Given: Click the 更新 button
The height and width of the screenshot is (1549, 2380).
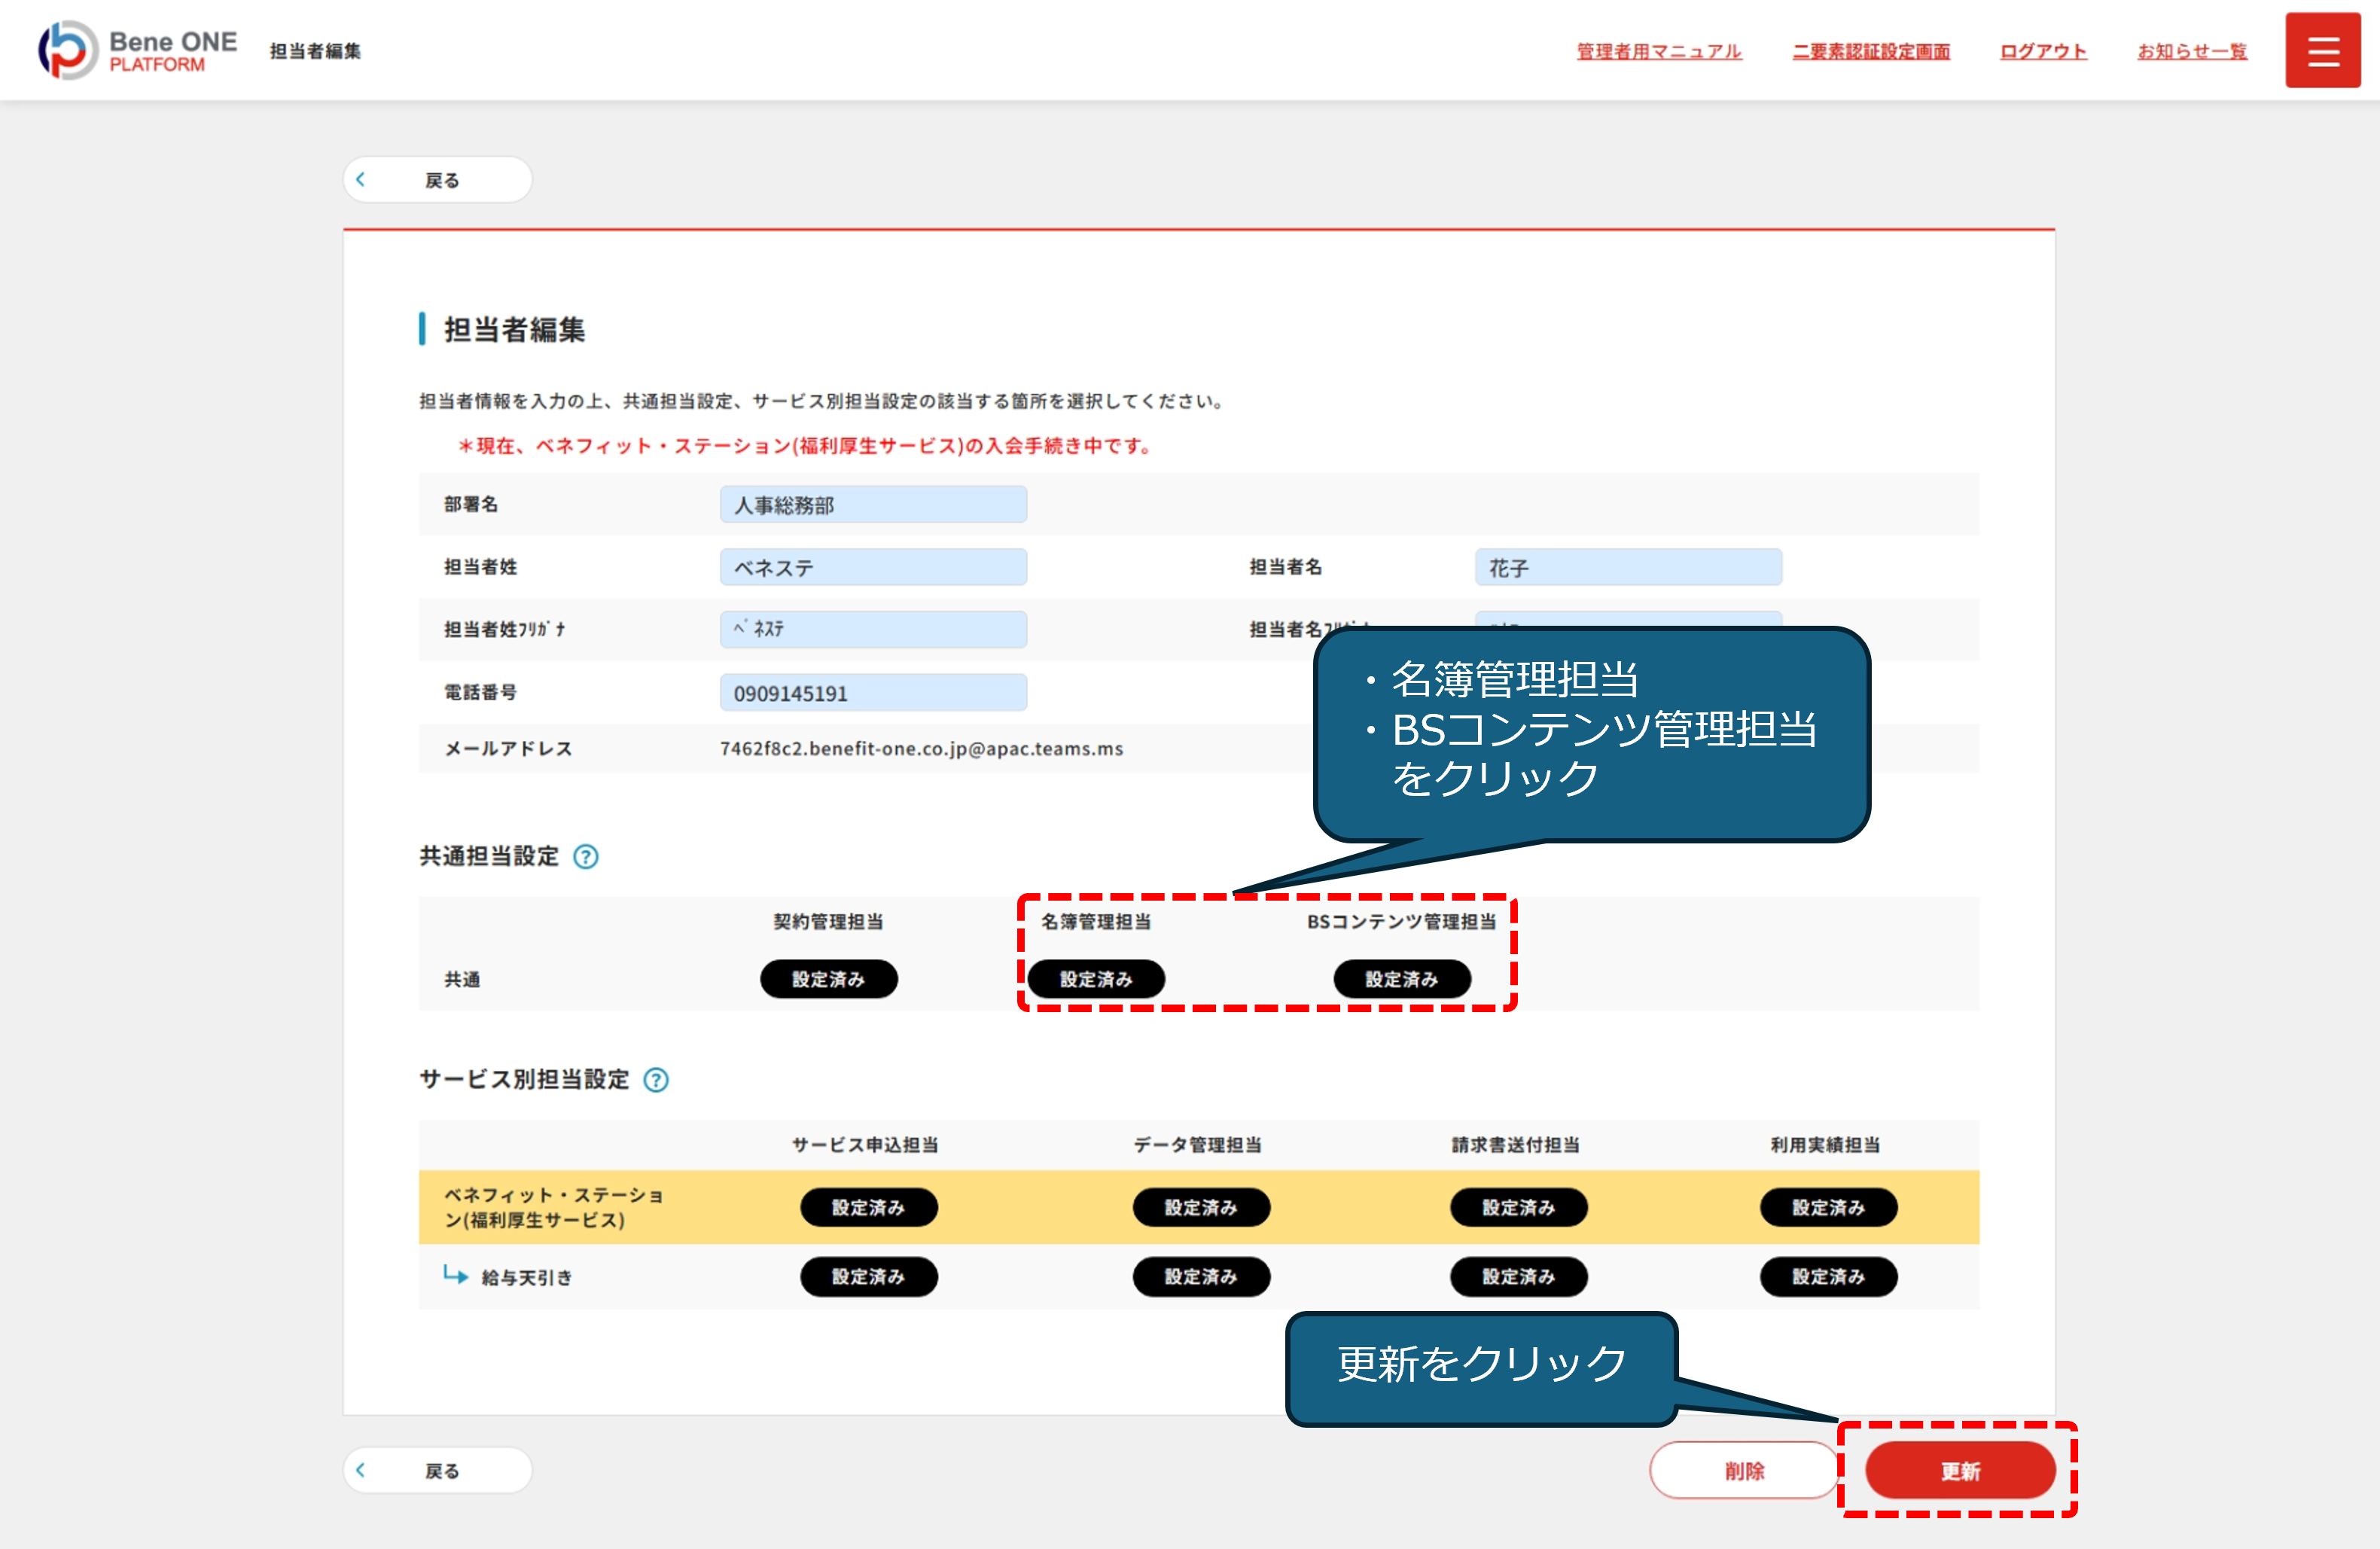Looking at the screenshot, I should [x=1960, y=1470].
